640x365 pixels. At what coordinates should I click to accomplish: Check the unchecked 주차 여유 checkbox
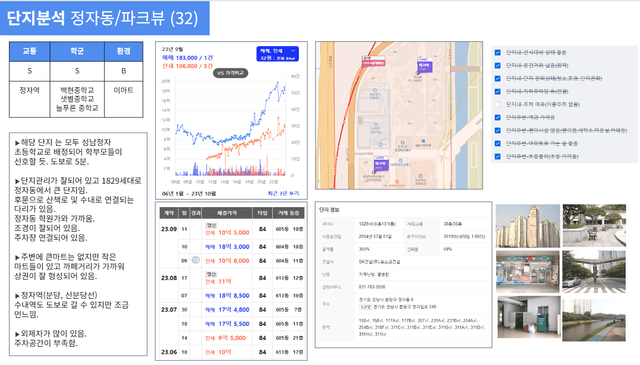coord(498,105)
